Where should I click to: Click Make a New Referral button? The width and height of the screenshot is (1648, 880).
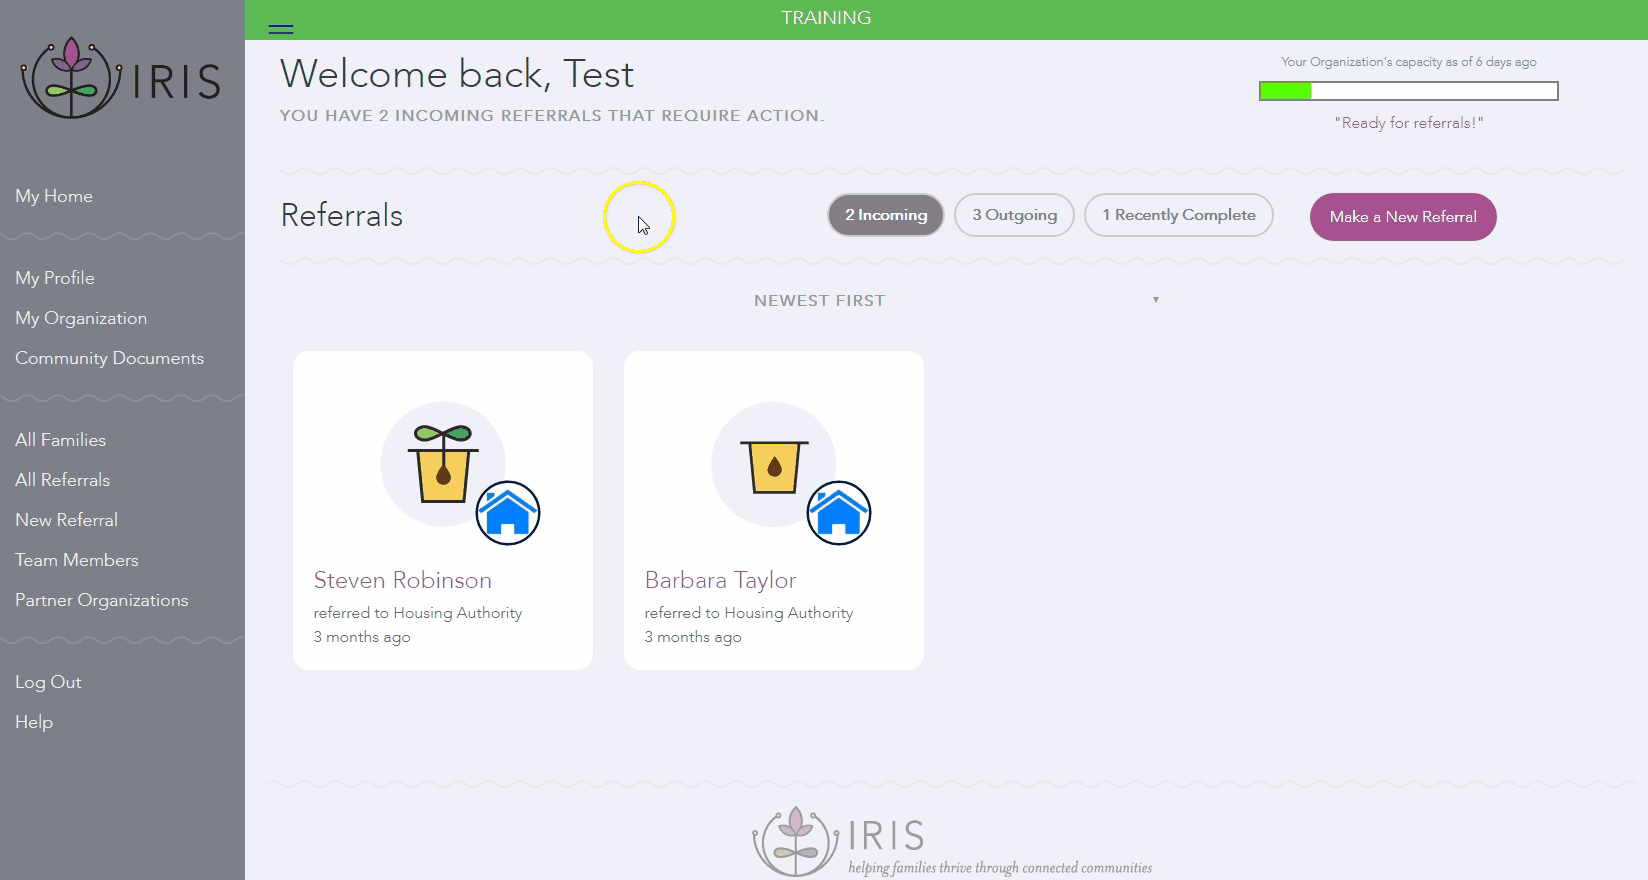click(1402, 217)
